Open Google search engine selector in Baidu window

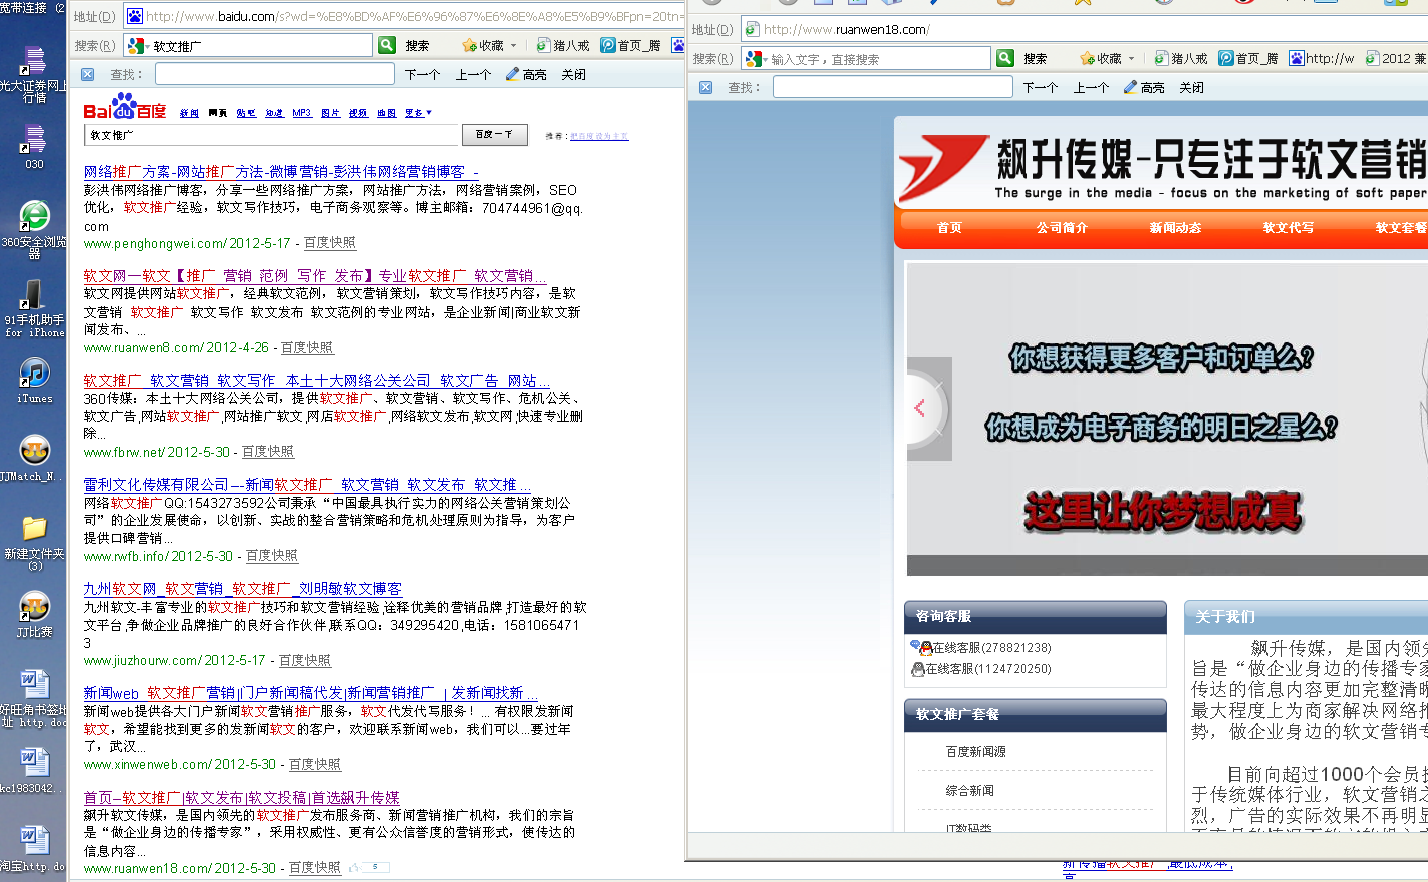137,46
